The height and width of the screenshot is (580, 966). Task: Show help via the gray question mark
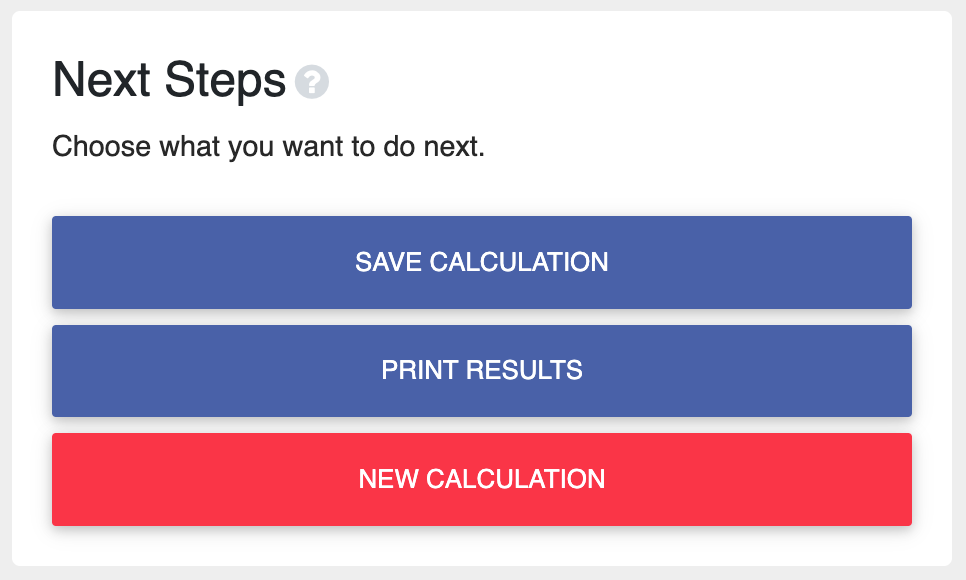[x=312, y=81]
